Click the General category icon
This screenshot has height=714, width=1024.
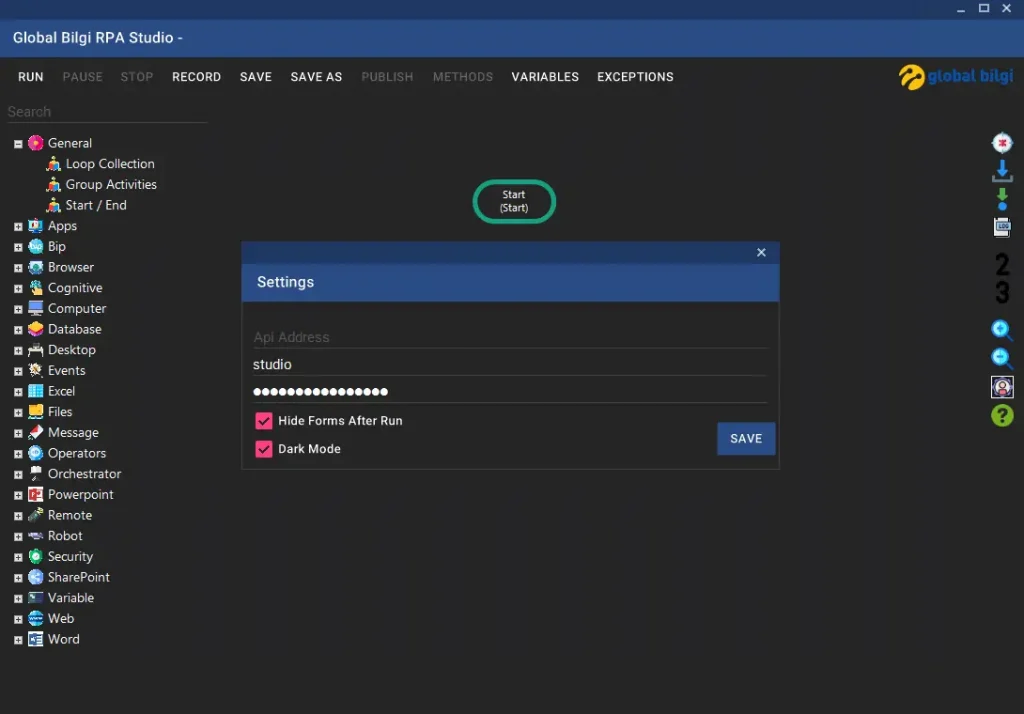tap(36, 143)
